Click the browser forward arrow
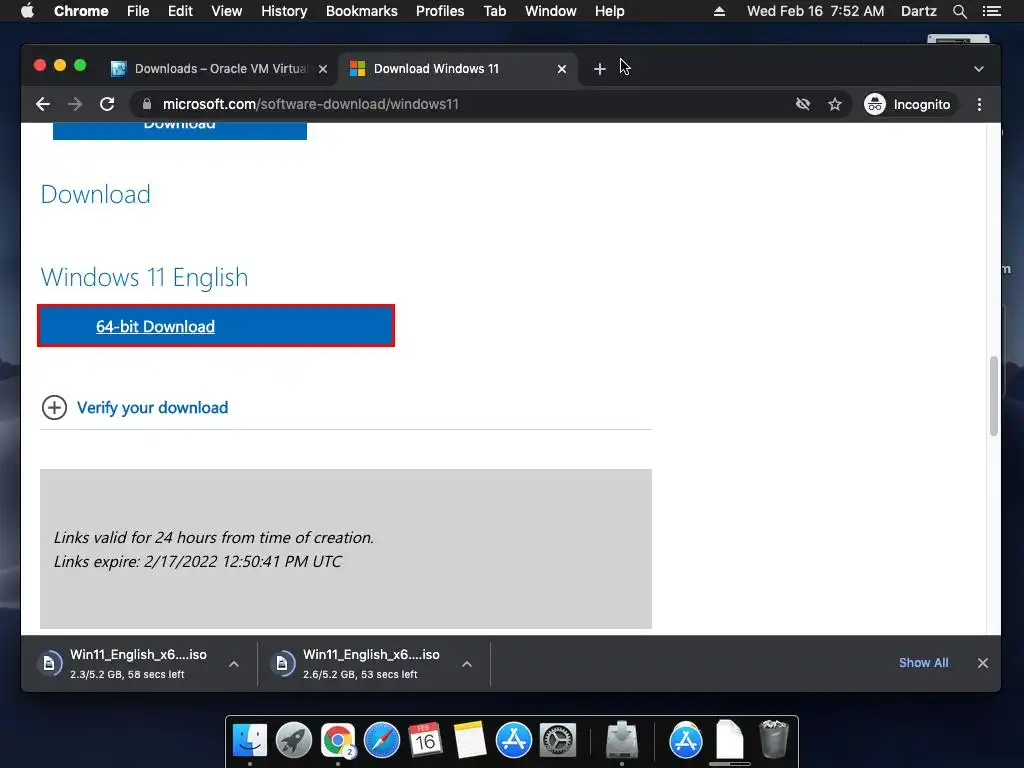This screenshot has width=1024, height=768. (75, 104)
